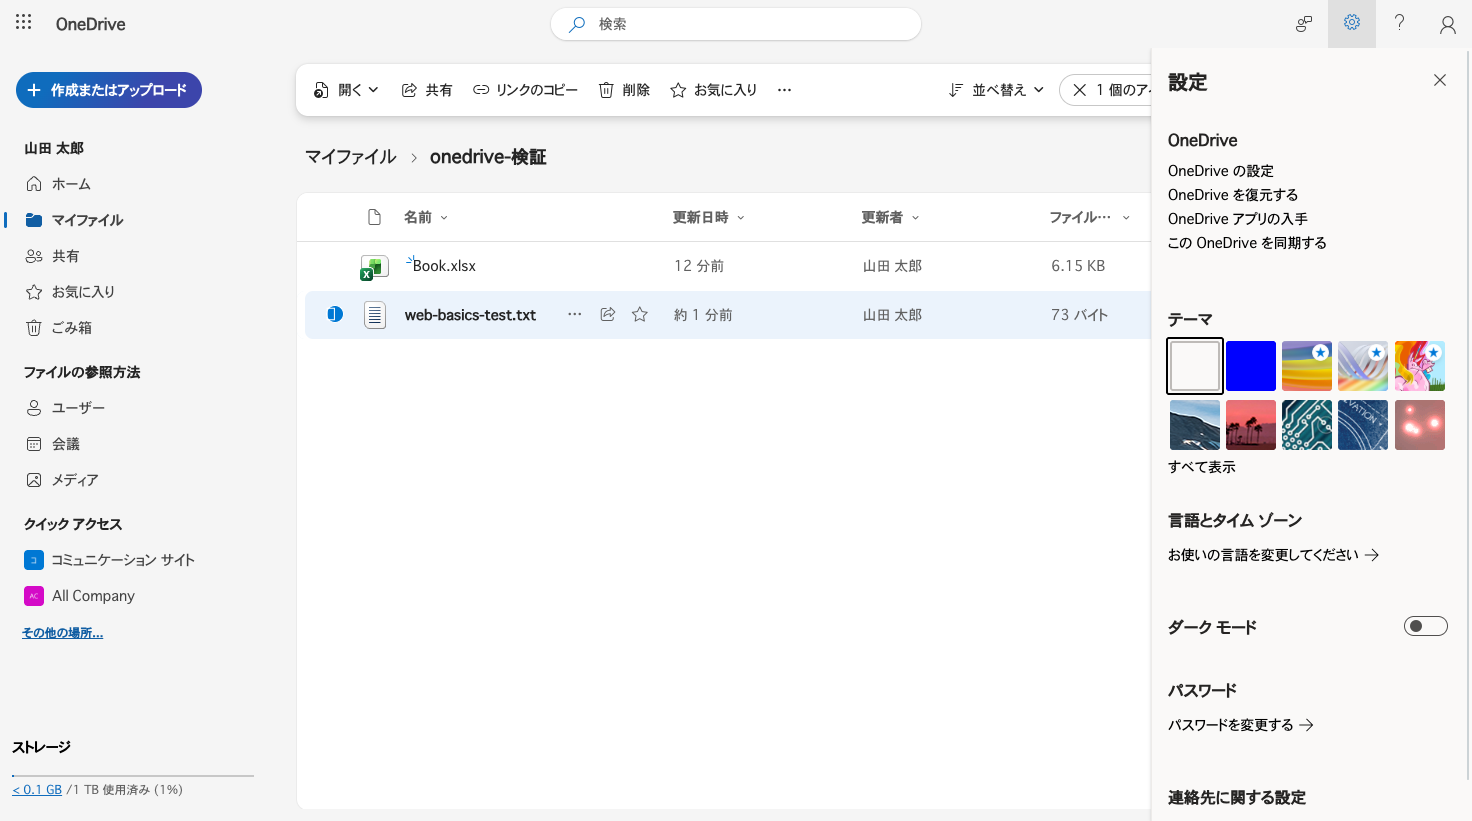
Task: Click OneDrive を復元する link
Action: click(1233, 195)
